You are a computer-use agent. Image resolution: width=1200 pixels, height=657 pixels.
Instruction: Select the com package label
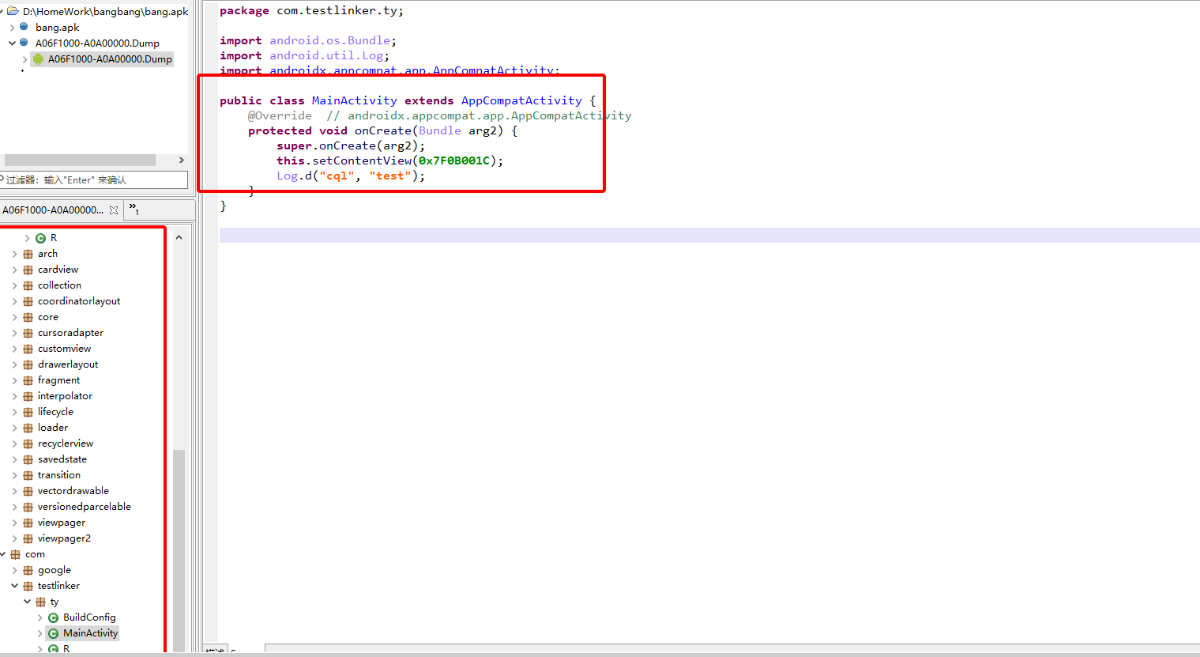point(35,554)
